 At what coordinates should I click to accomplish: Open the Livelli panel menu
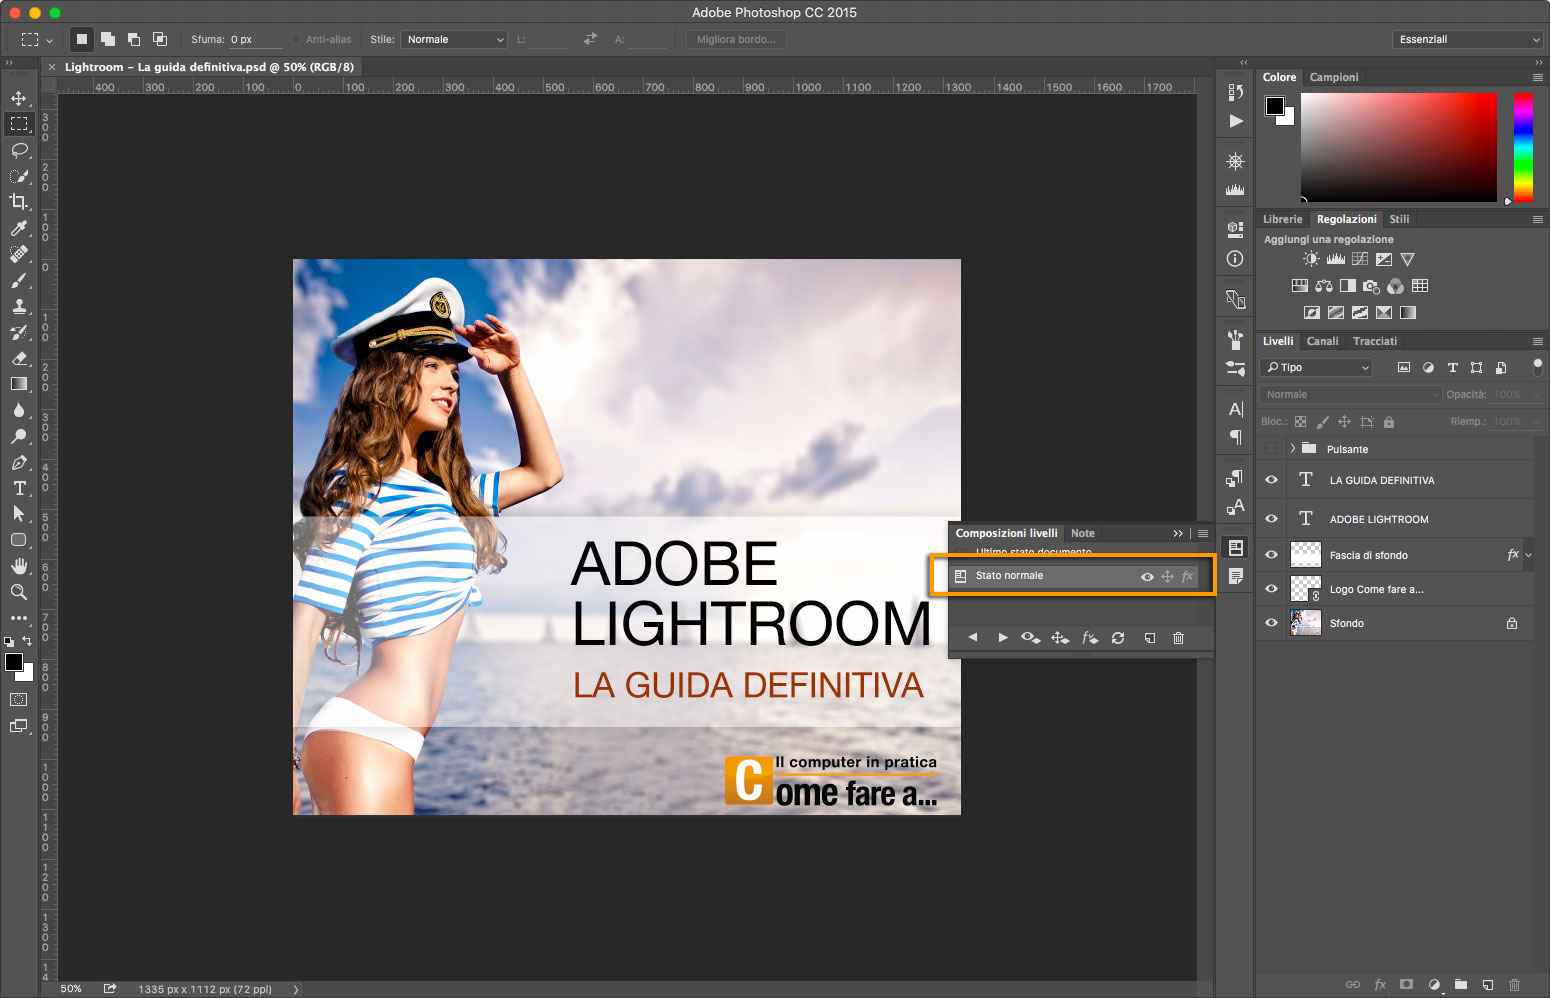point(1538,341)
